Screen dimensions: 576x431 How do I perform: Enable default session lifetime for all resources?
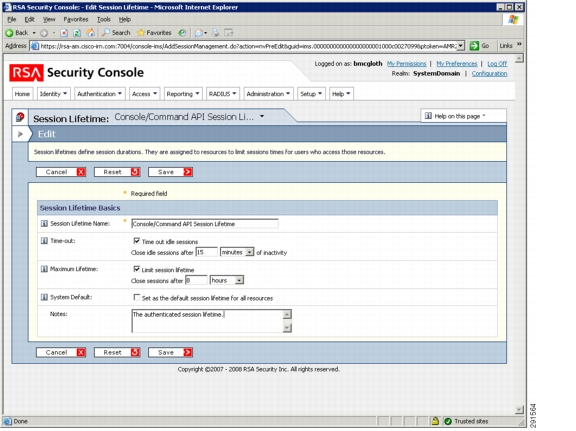tap(137, 297)
